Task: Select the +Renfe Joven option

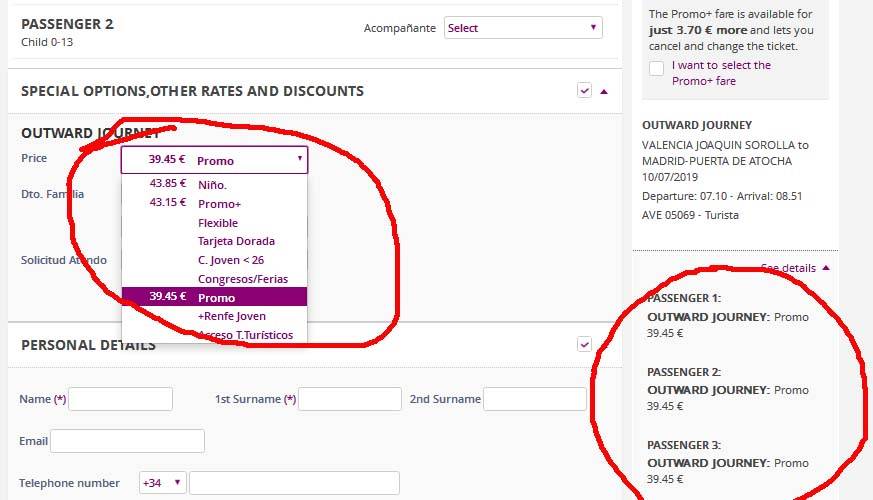Action: click(231, 316)
